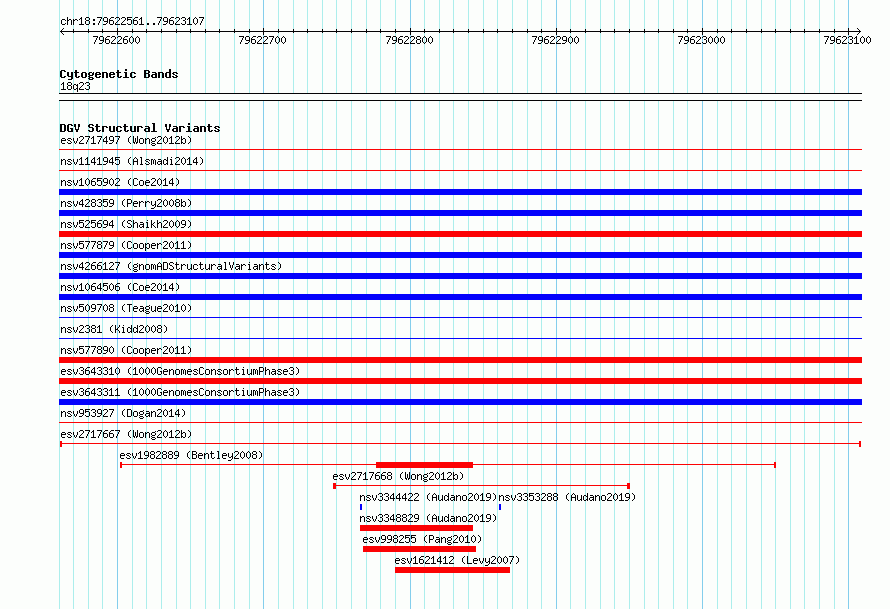This screenshot has height=609, width=890.
Task: Click the blue bar under nsv4266127
Action: (x=460, y=276)
